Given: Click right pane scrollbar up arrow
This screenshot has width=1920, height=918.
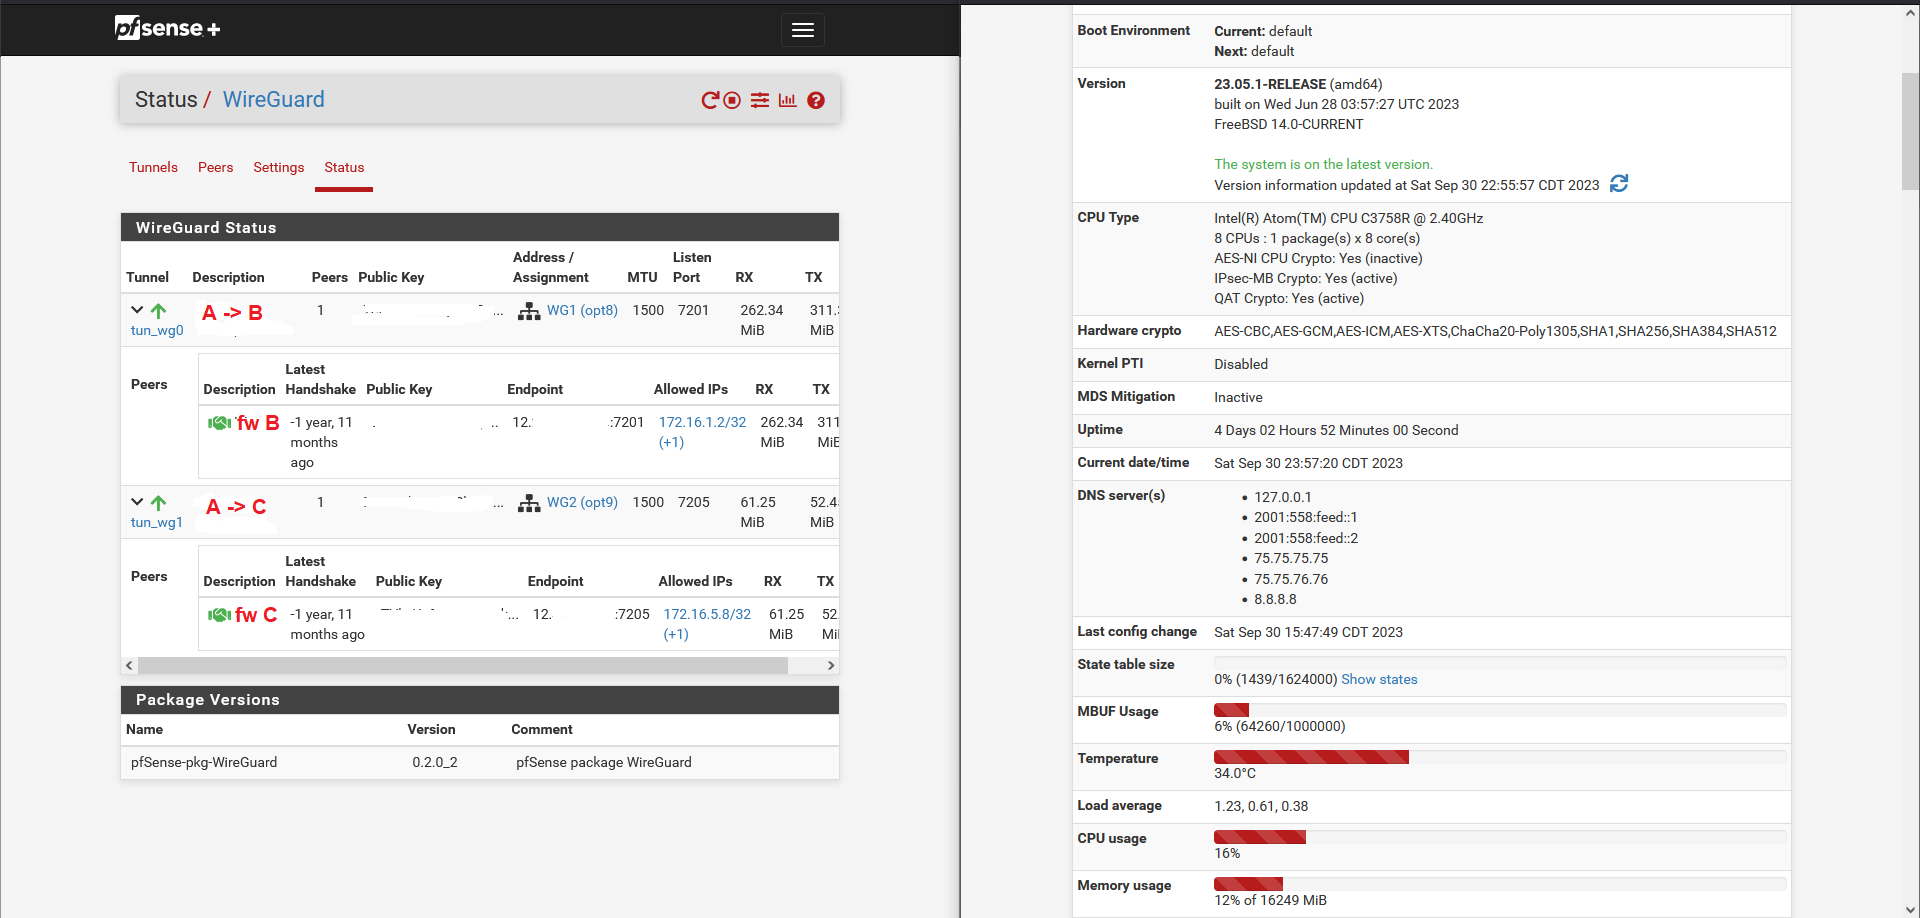Looking at the screenshot, I should pyautogui.click(x=1910, y=13).
